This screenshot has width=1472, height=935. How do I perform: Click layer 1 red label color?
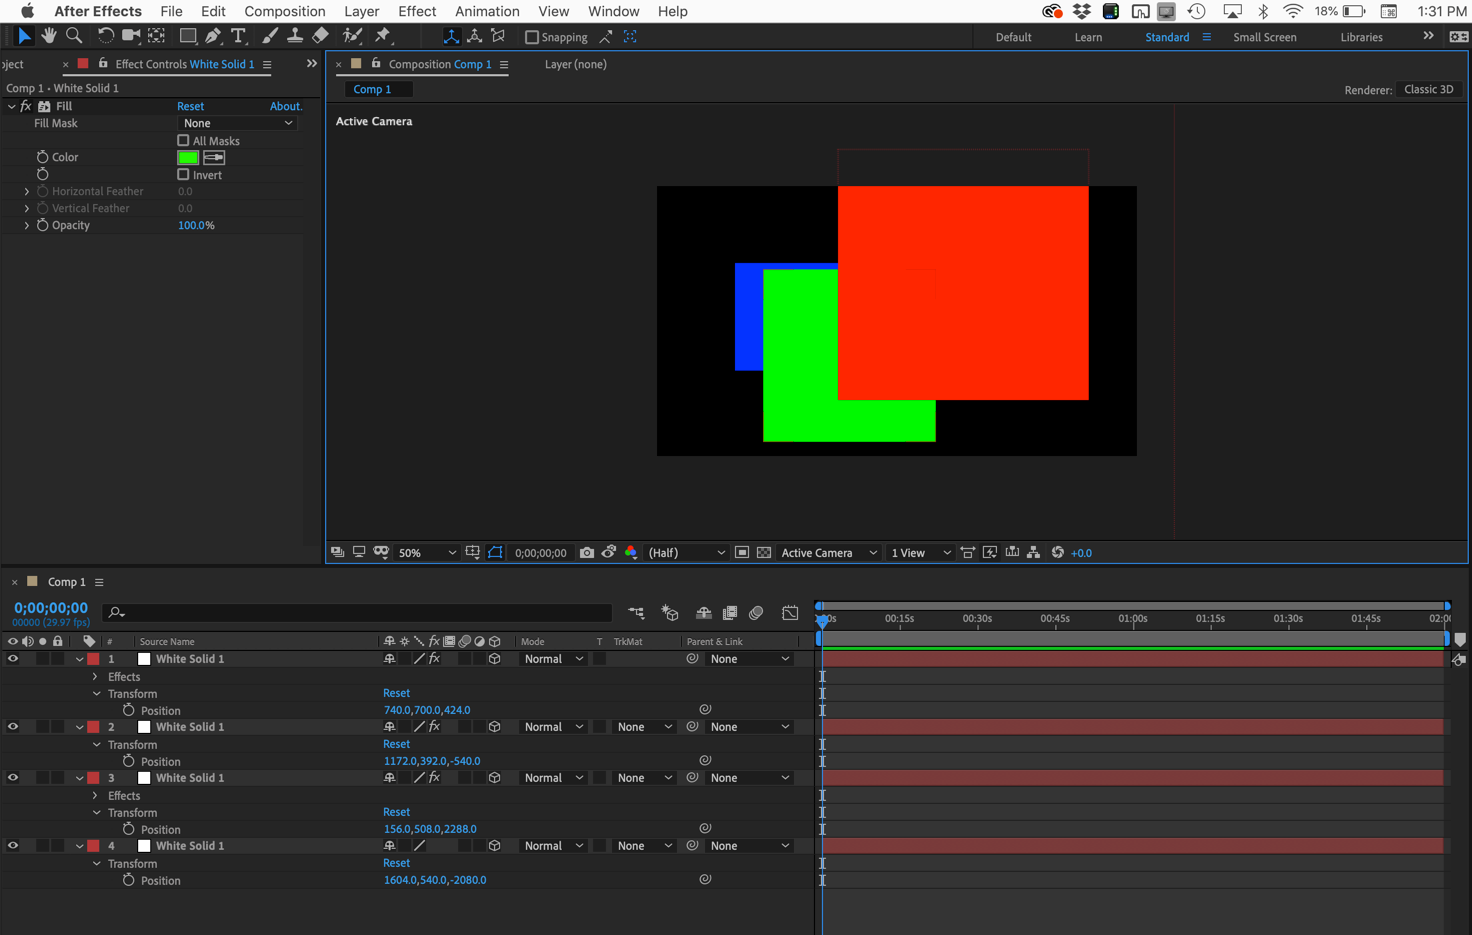coord(93,659)
